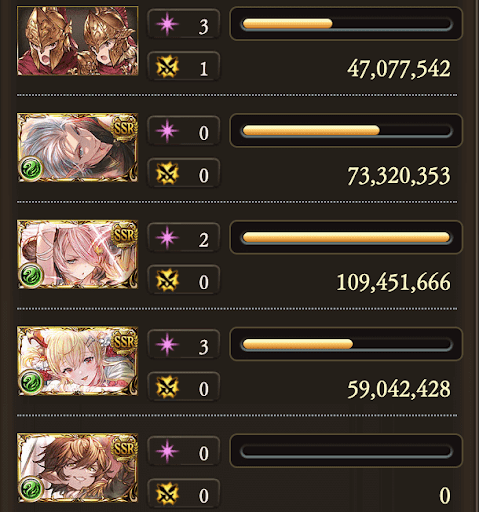Click crossed-swords badge icon showing 1
Viewport: 479px width, 512px height.
167,67
